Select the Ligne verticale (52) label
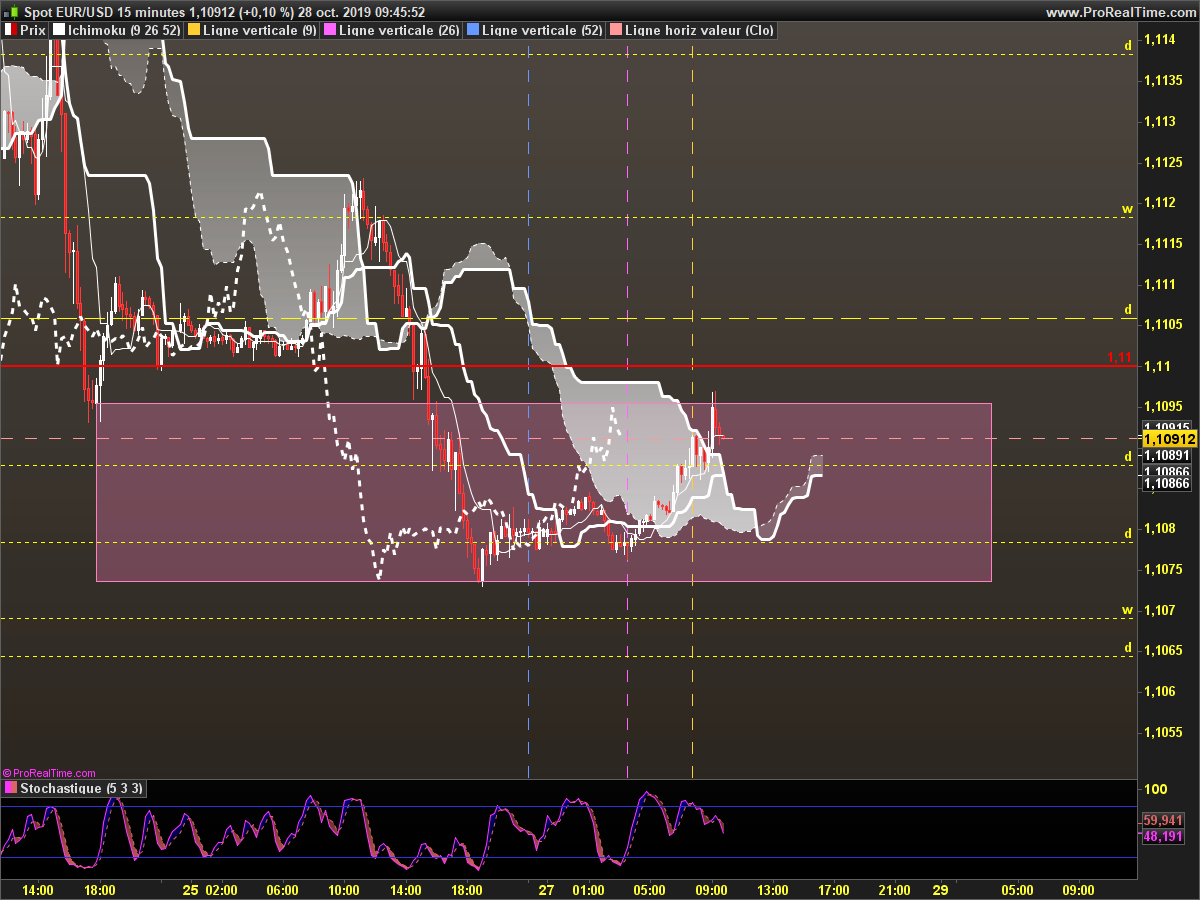The image size is (1200, 900). pos(542,30)
